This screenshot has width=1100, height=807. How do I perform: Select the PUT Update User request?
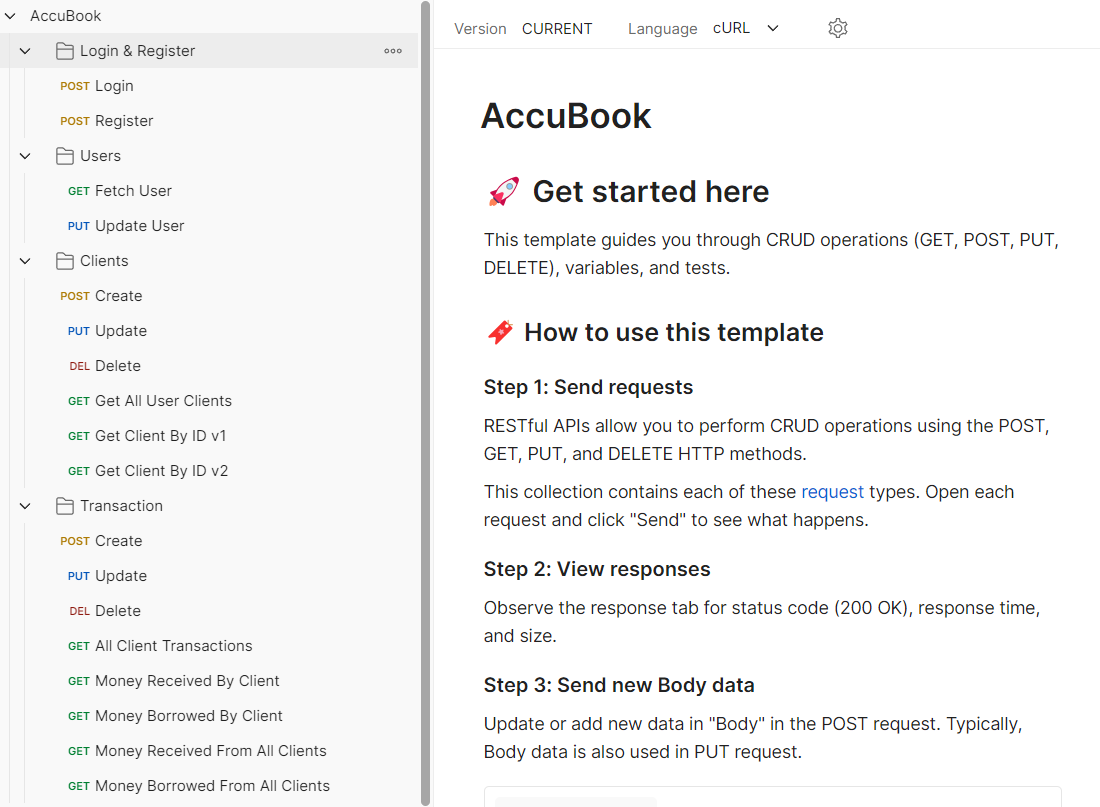pyautogui.click(x=139, y=226)
